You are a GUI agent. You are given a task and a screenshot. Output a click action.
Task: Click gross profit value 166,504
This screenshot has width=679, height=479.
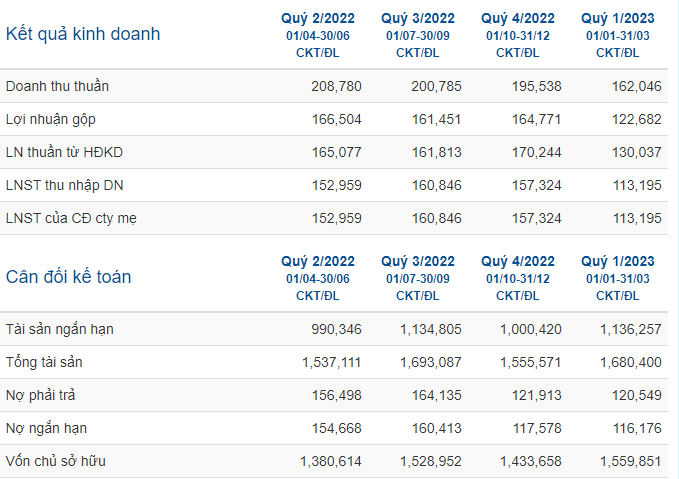(x=336, y=120)
